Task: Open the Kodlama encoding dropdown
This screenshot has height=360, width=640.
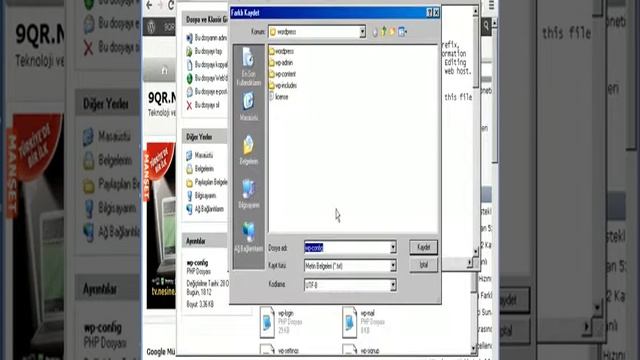Action: pyautogui.click(x=393, y=285)
